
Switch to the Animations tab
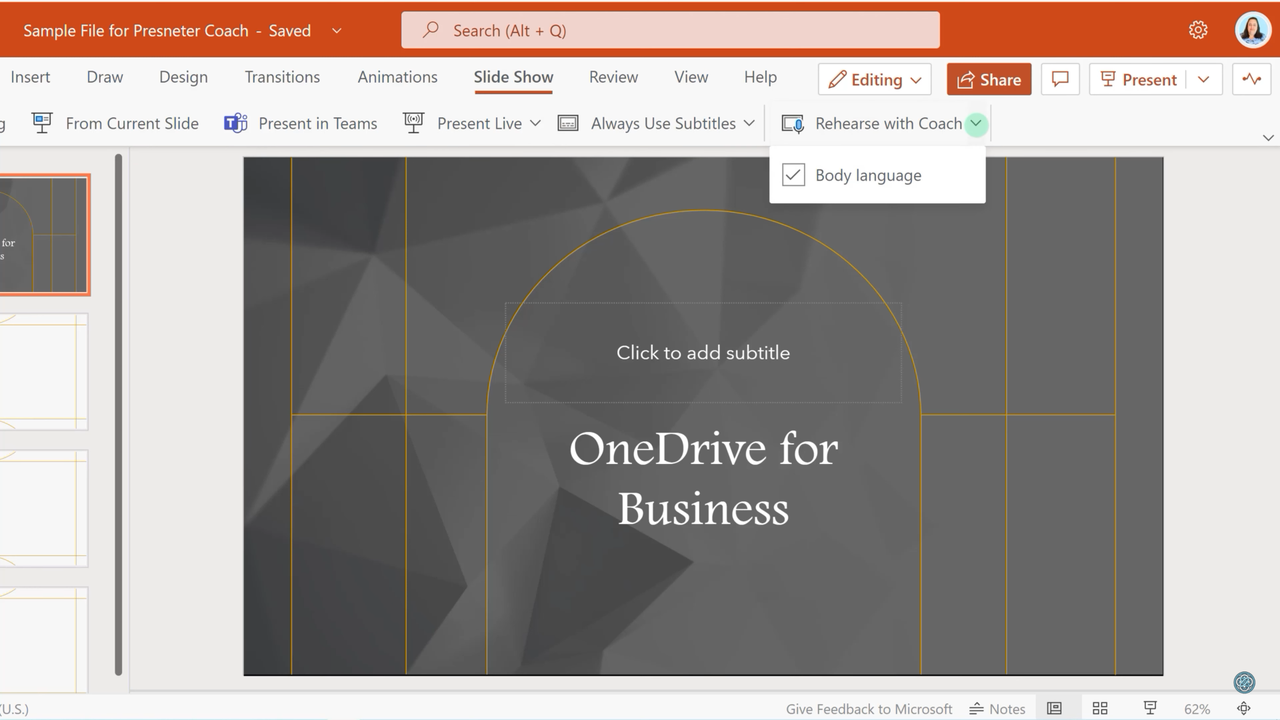coord(397,77)
